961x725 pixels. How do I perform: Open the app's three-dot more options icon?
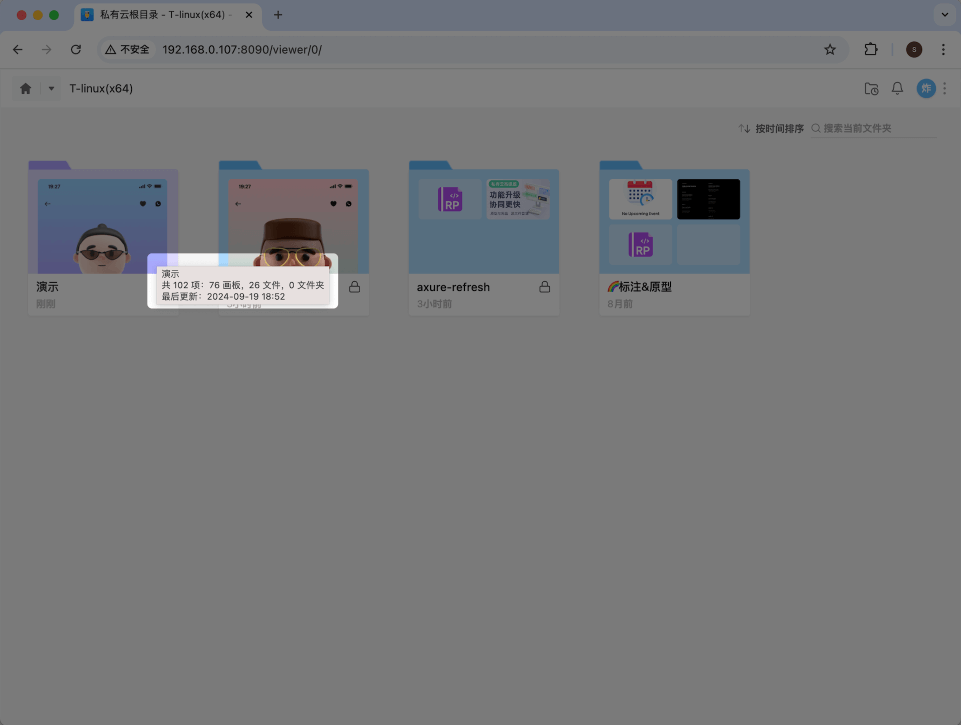tap(945, 88)
